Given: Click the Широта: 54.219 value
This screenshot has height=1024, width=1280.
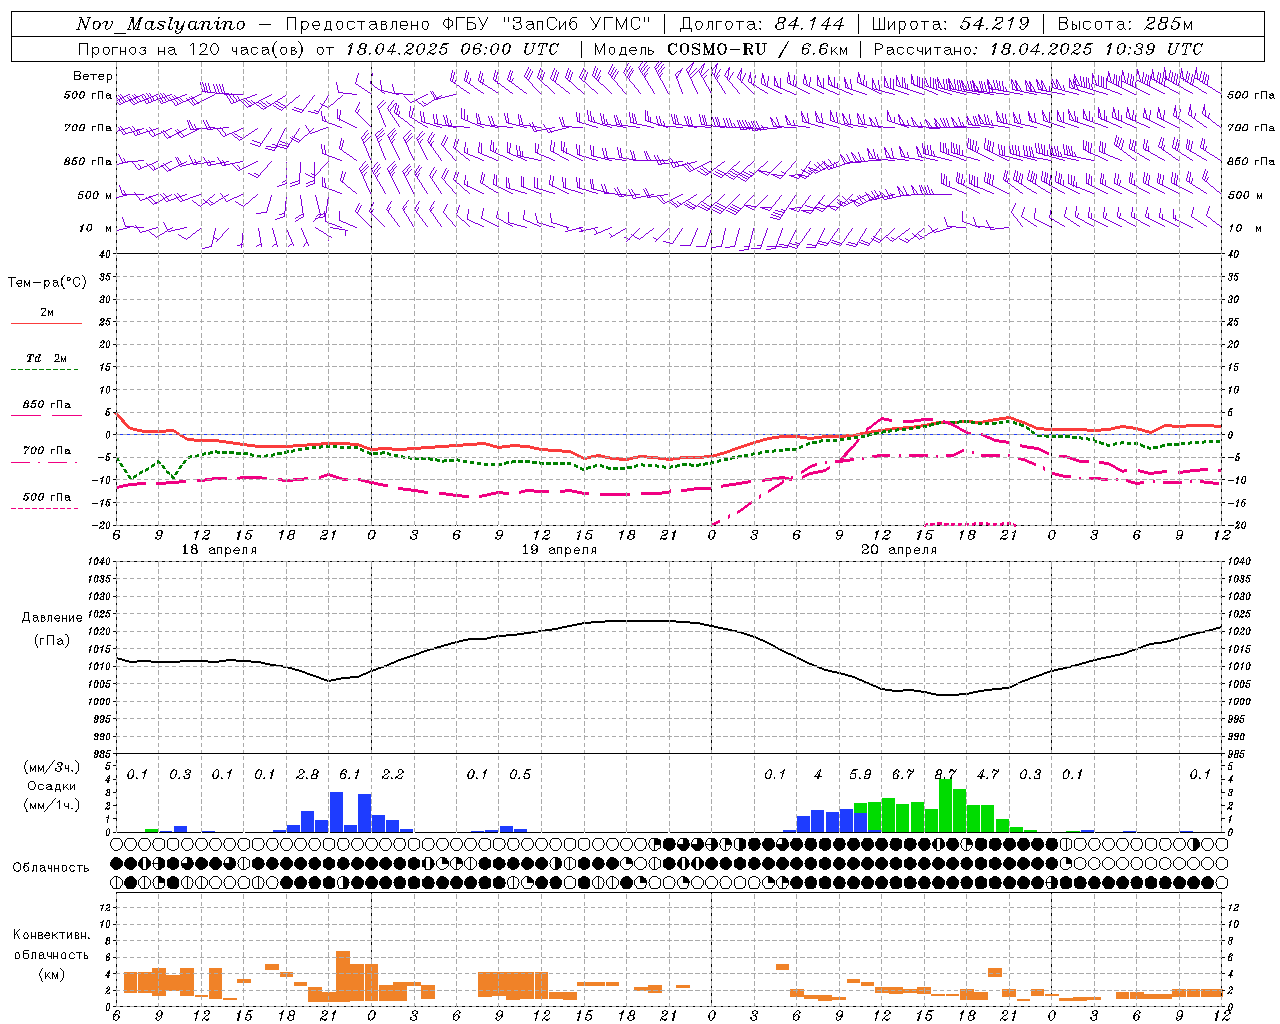Looking at the screenshot, I should (950, 24).
